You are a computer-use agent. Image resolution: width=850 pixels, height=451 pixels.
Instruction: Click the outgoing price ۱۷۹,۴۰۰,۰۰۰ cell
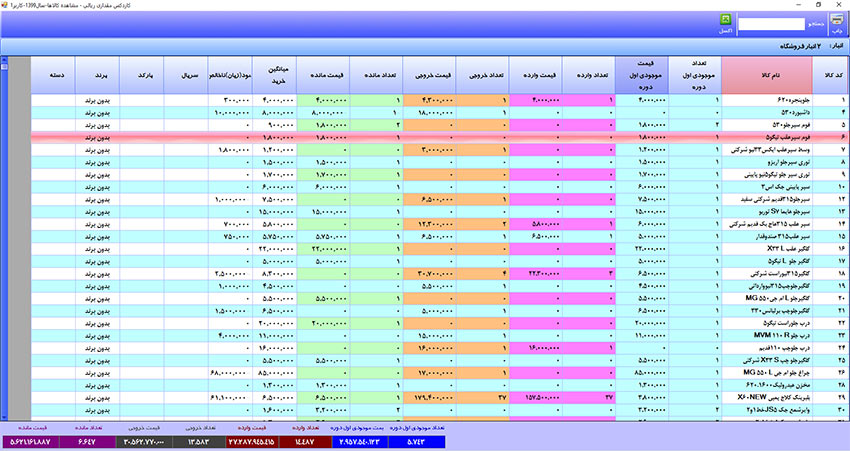pos(430,398)
